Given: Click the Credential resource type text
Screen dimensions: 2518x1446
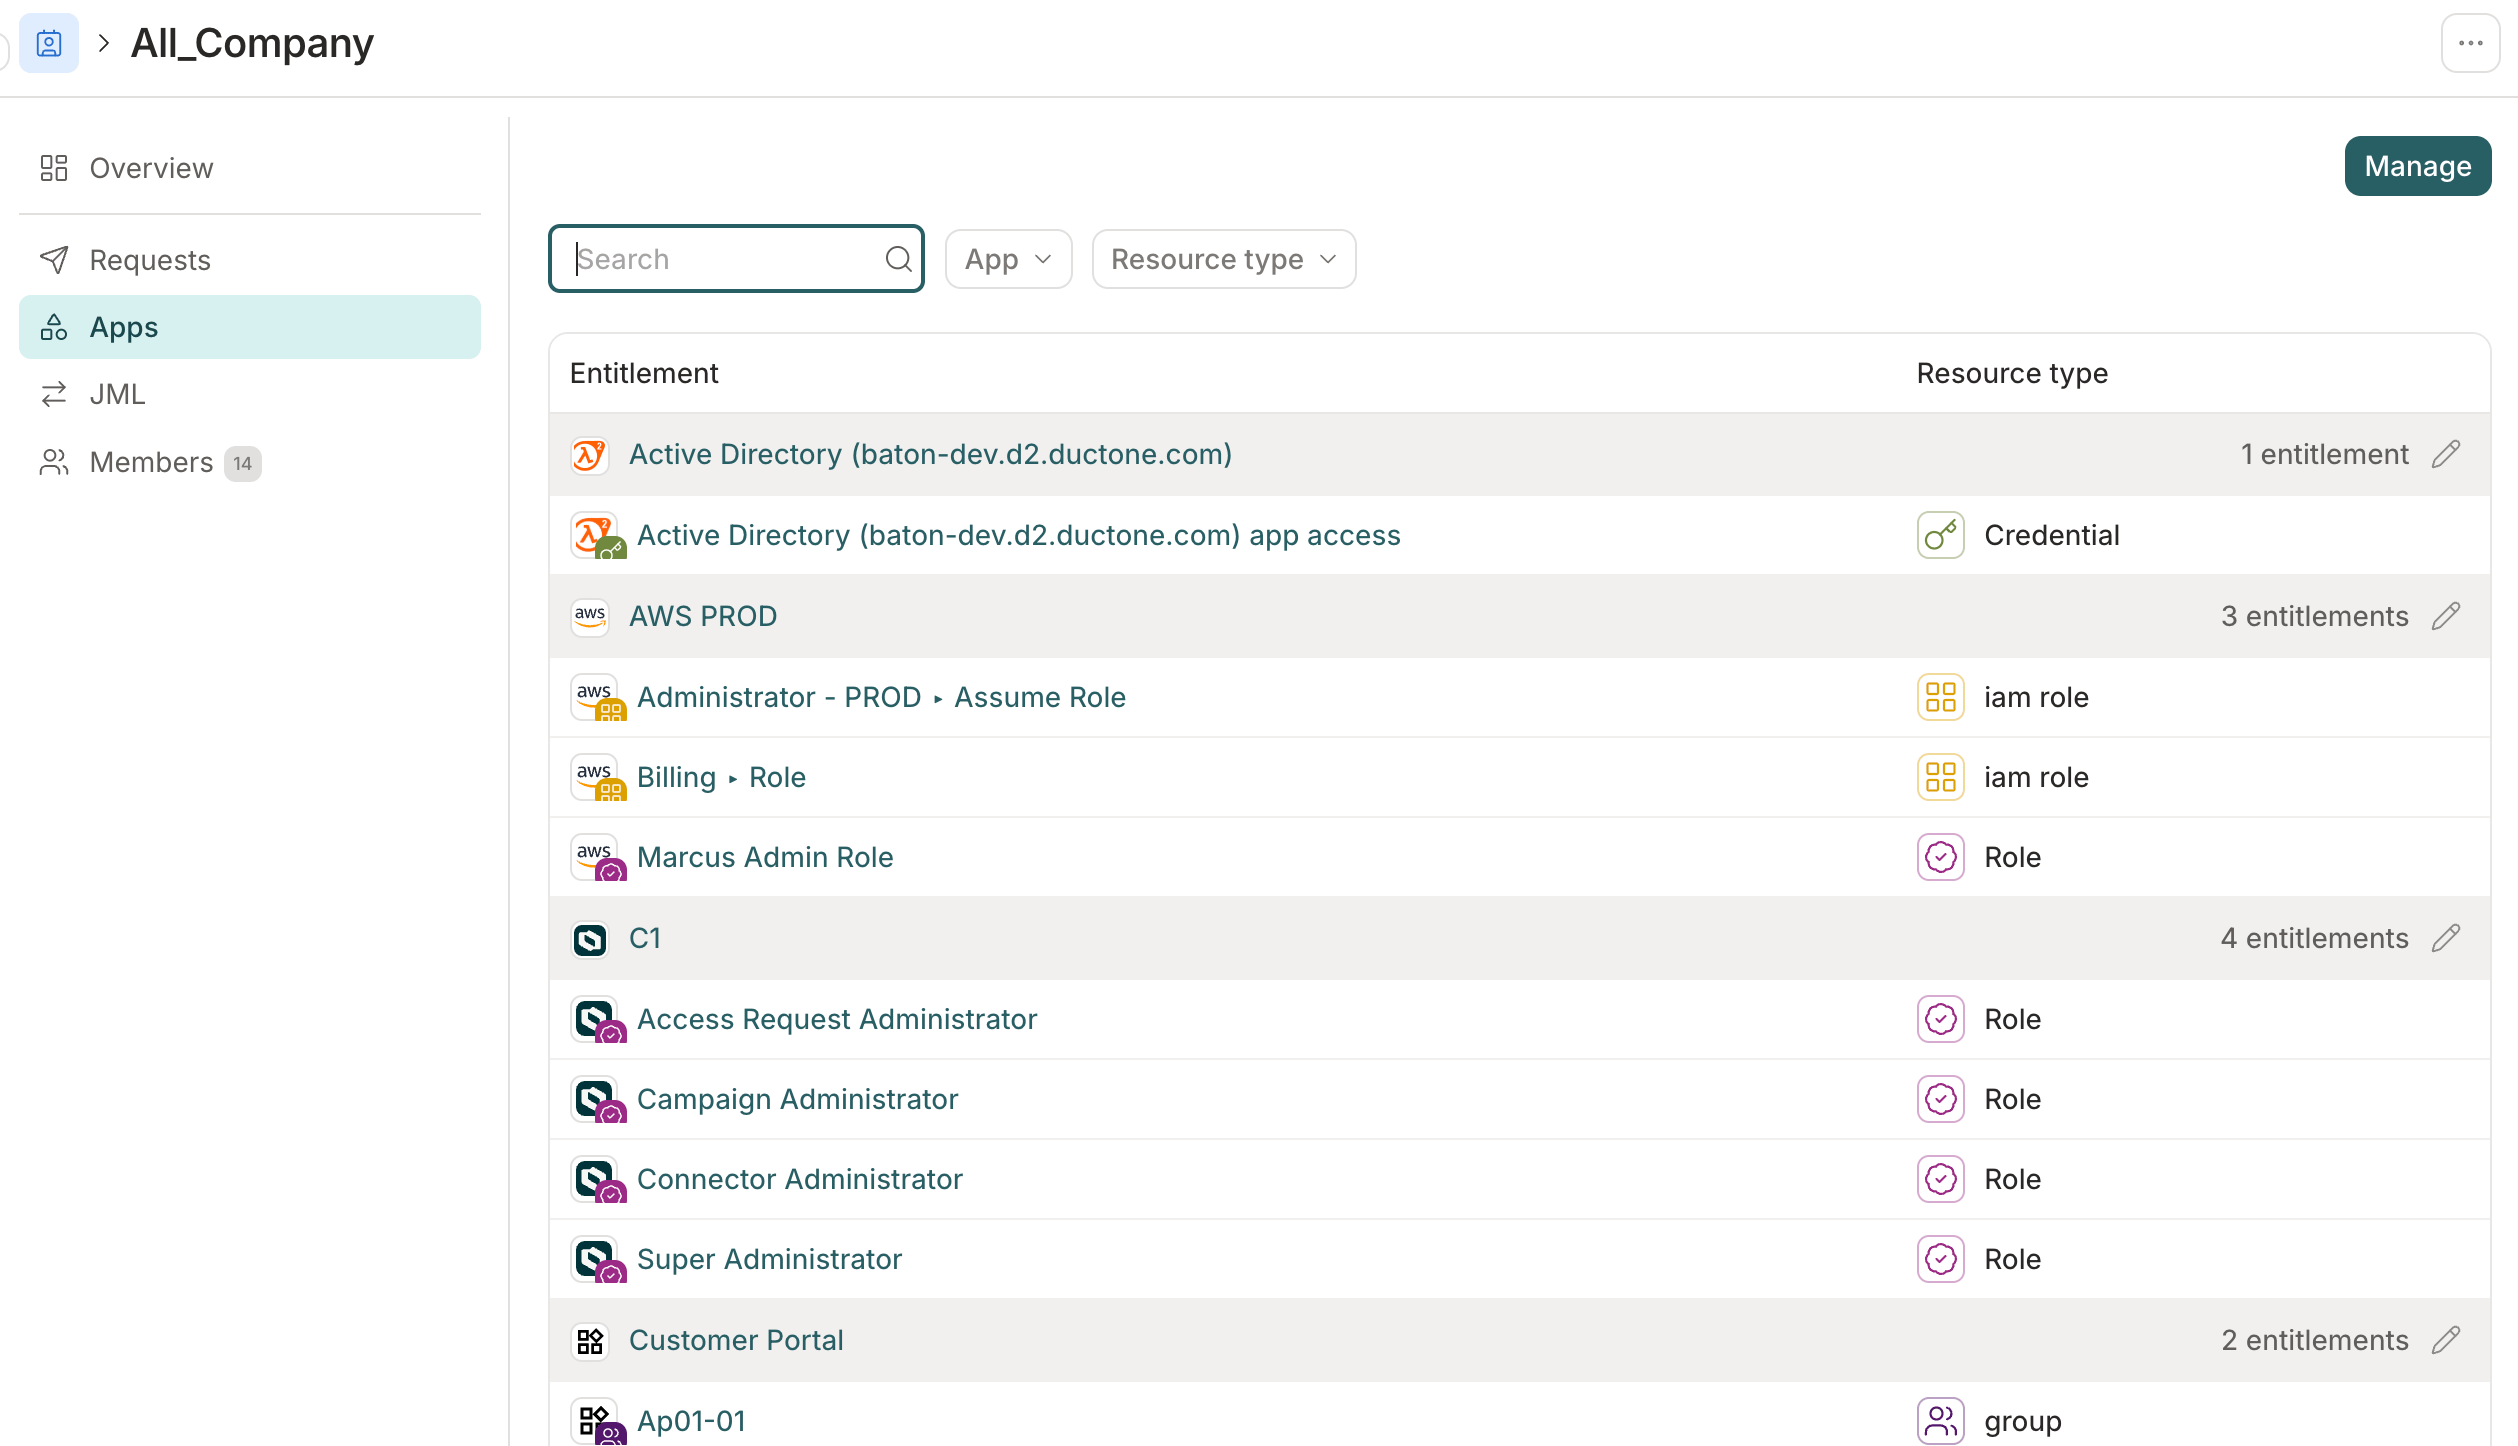Looking at the screenshot, I should (x=2051, y=535).
